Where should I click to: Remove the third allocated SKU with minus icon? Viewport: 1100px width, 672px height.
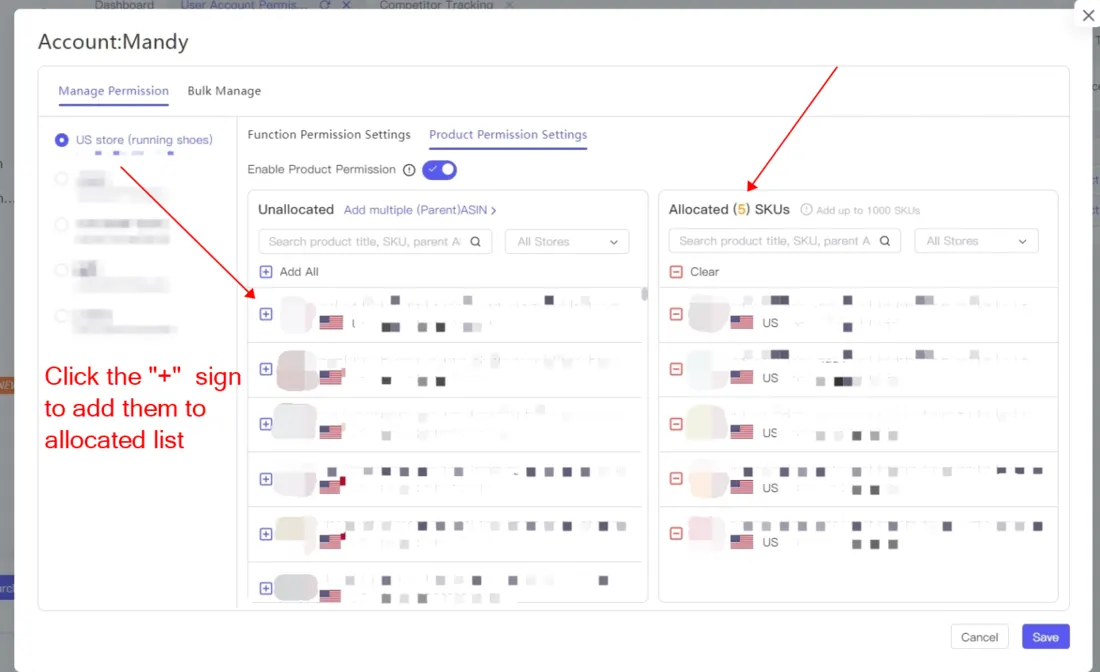(x=676, y=424)
